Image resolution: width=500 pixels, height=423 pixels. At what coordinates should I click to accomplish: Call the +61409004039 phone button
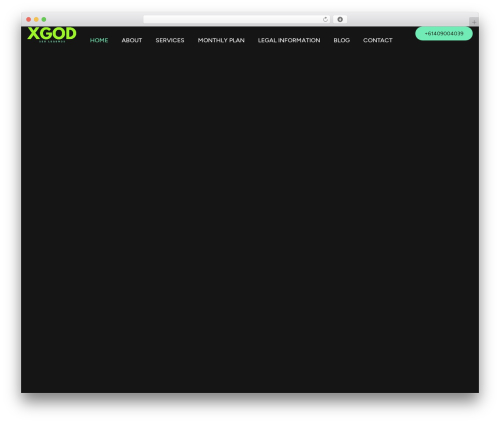pos(444,33)
